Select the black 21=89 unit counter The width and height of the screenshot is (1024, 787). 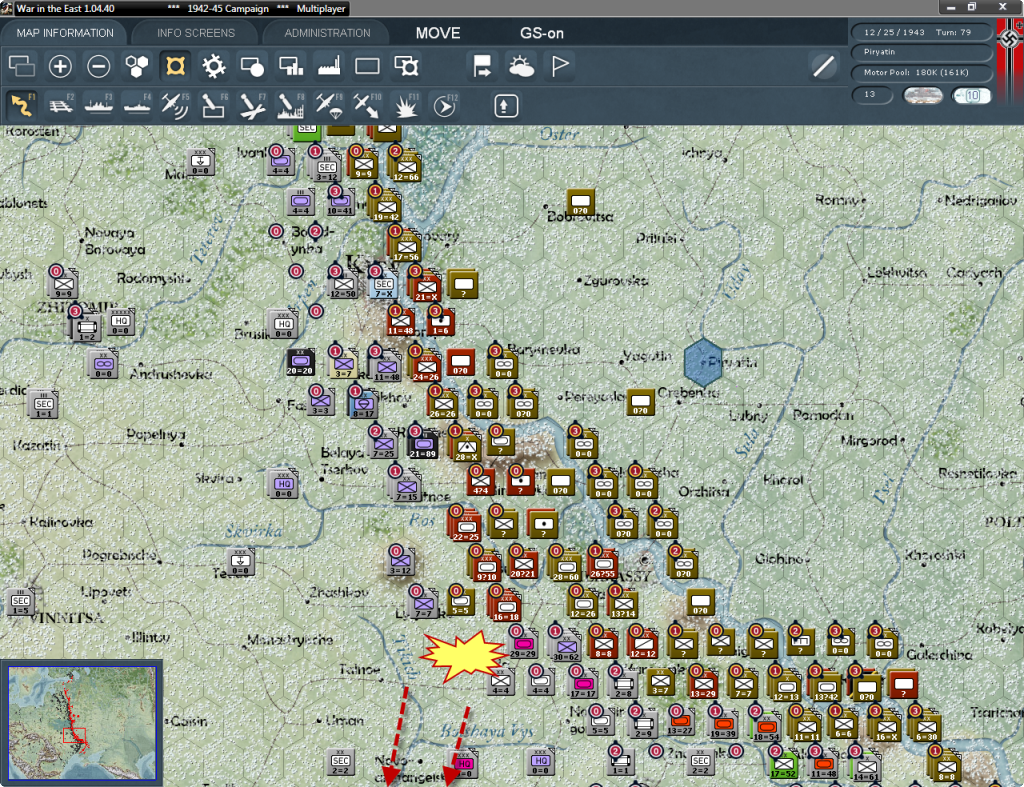pos(423,445)
